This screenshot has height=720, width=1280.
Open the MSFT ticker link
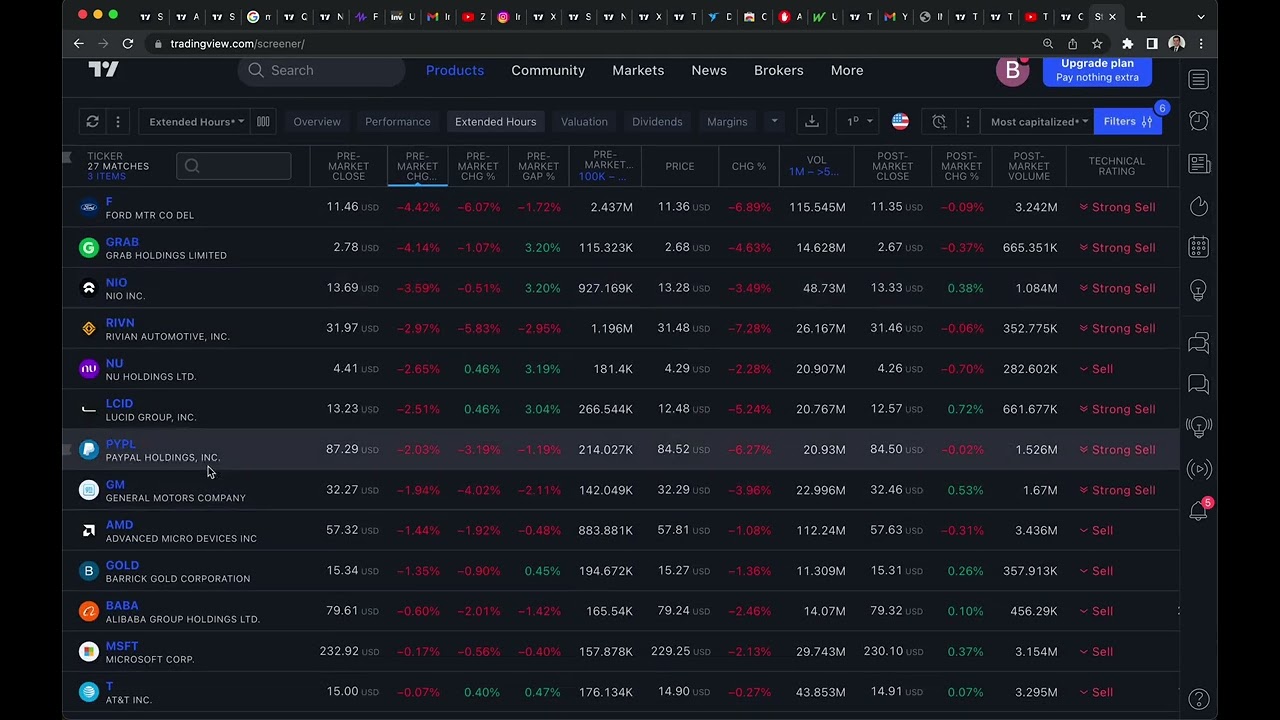pyautogui.click(x=122, y=646)
